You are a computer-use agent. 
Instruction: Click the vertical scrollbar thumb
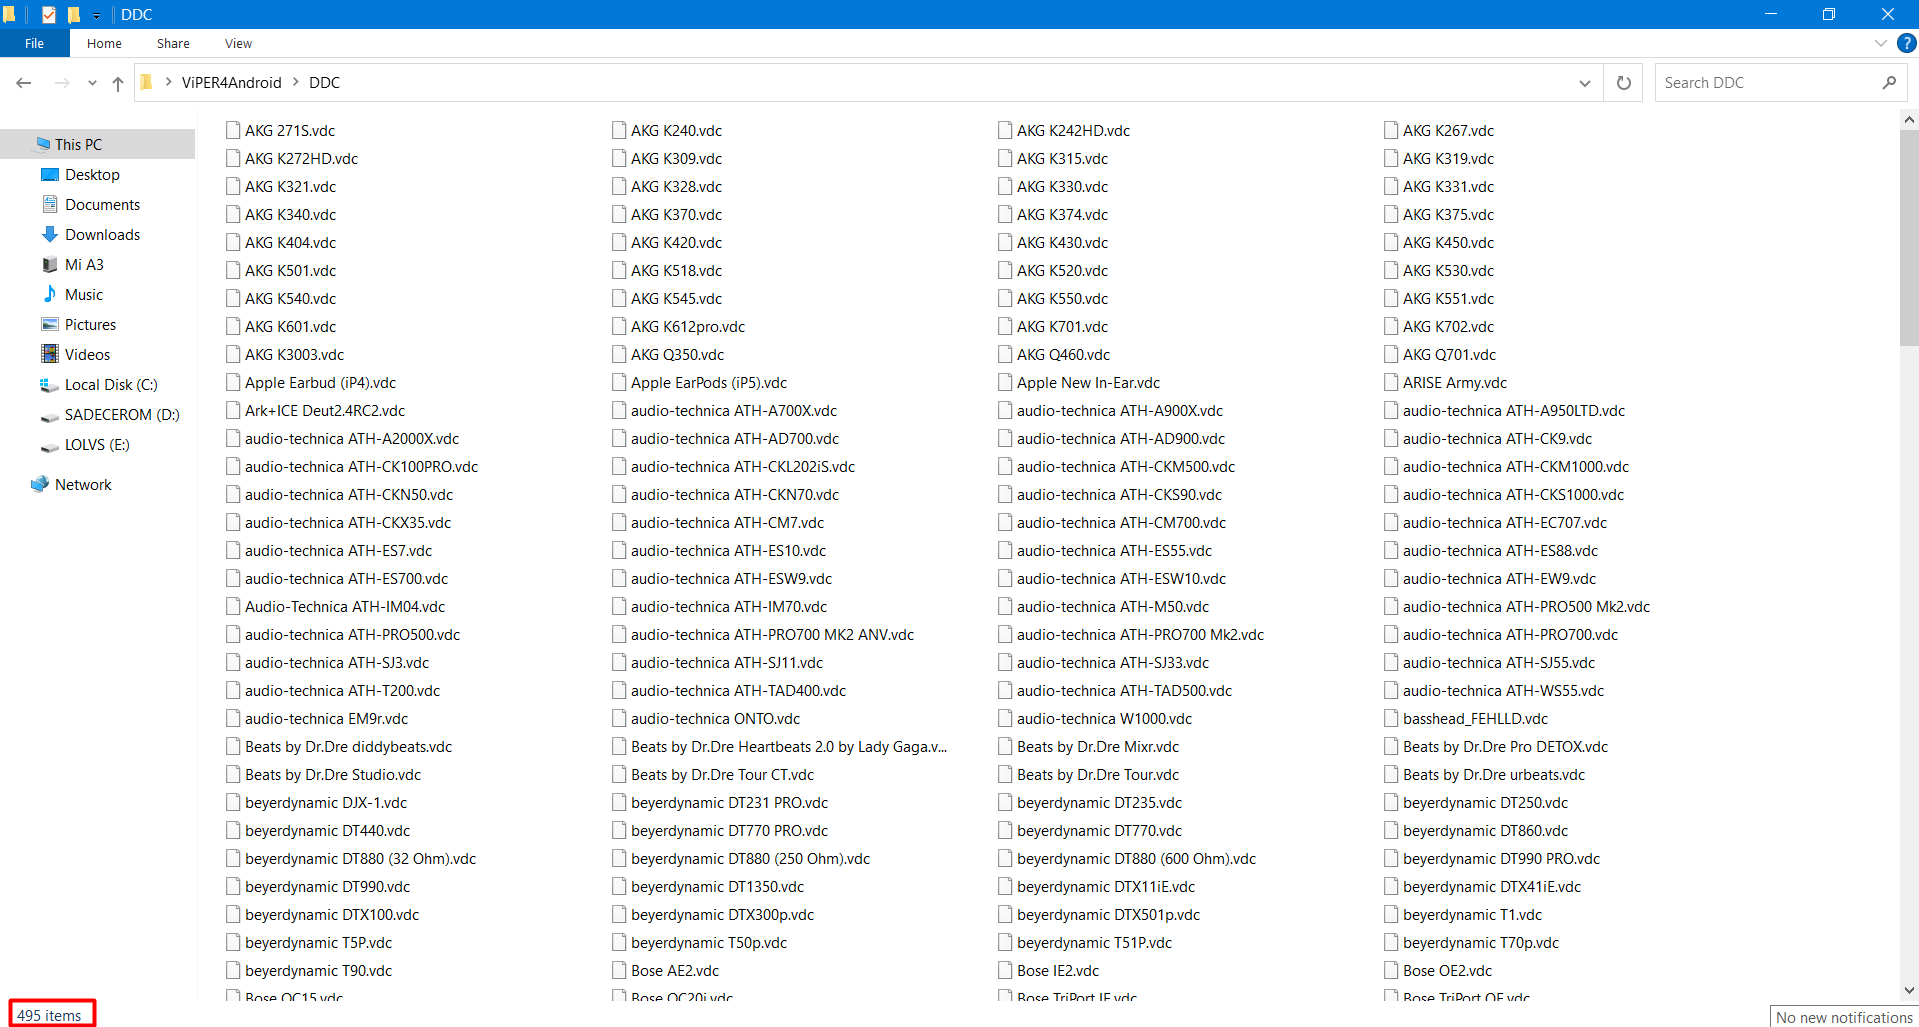pos(1909,237)
